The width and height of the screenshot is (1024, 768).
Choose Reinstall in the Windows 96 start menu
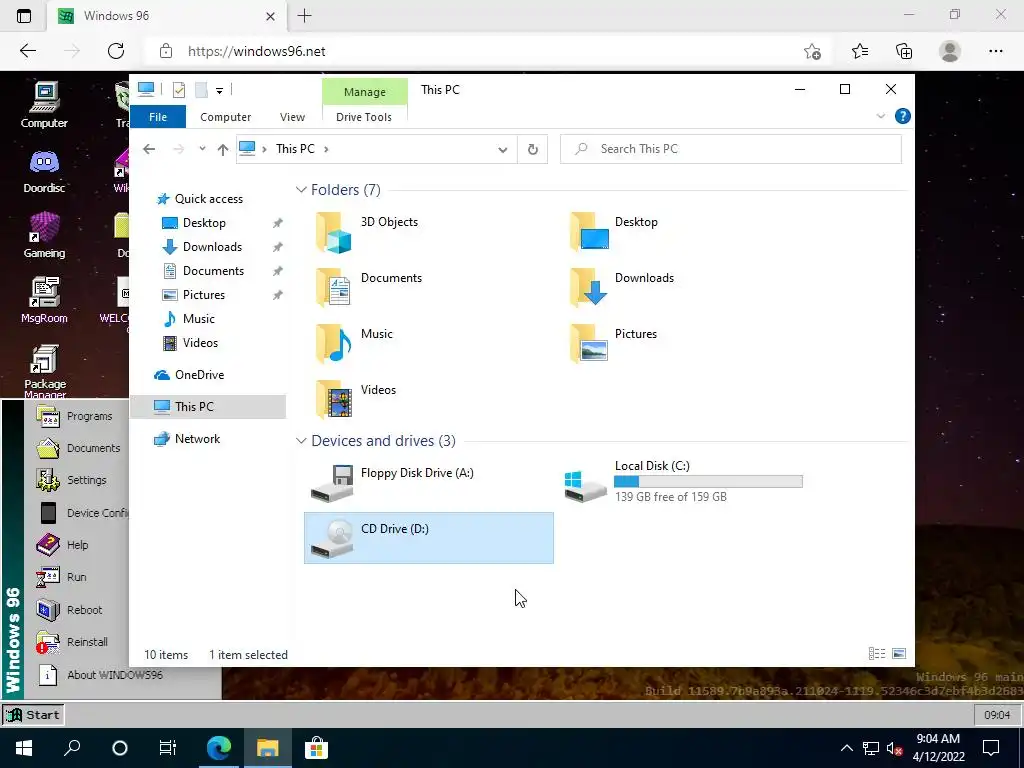tap(76, 642)
